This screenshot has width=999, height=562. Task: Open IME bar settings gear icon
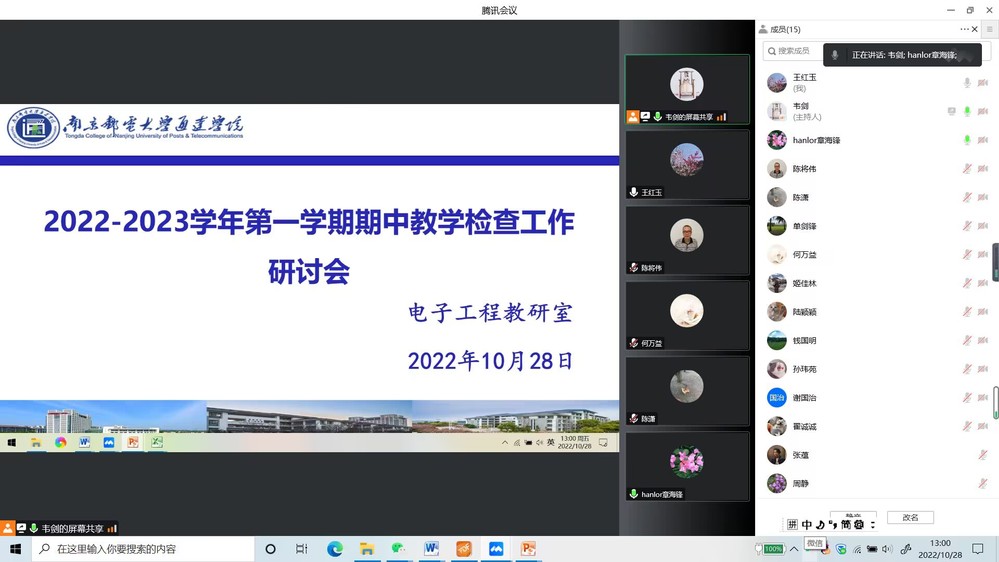pos(859,524)
